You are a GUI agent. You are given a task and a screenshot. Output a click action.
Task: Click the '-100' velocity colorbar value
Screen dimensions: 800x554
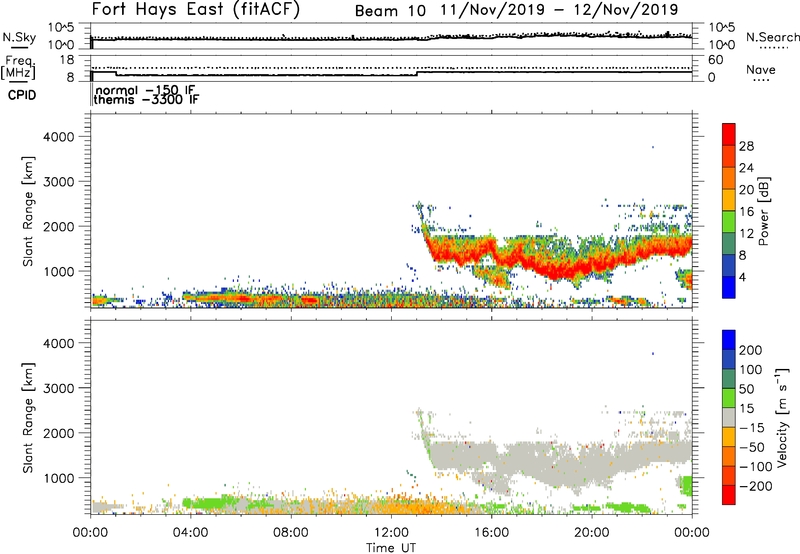(x=756, y=467)
